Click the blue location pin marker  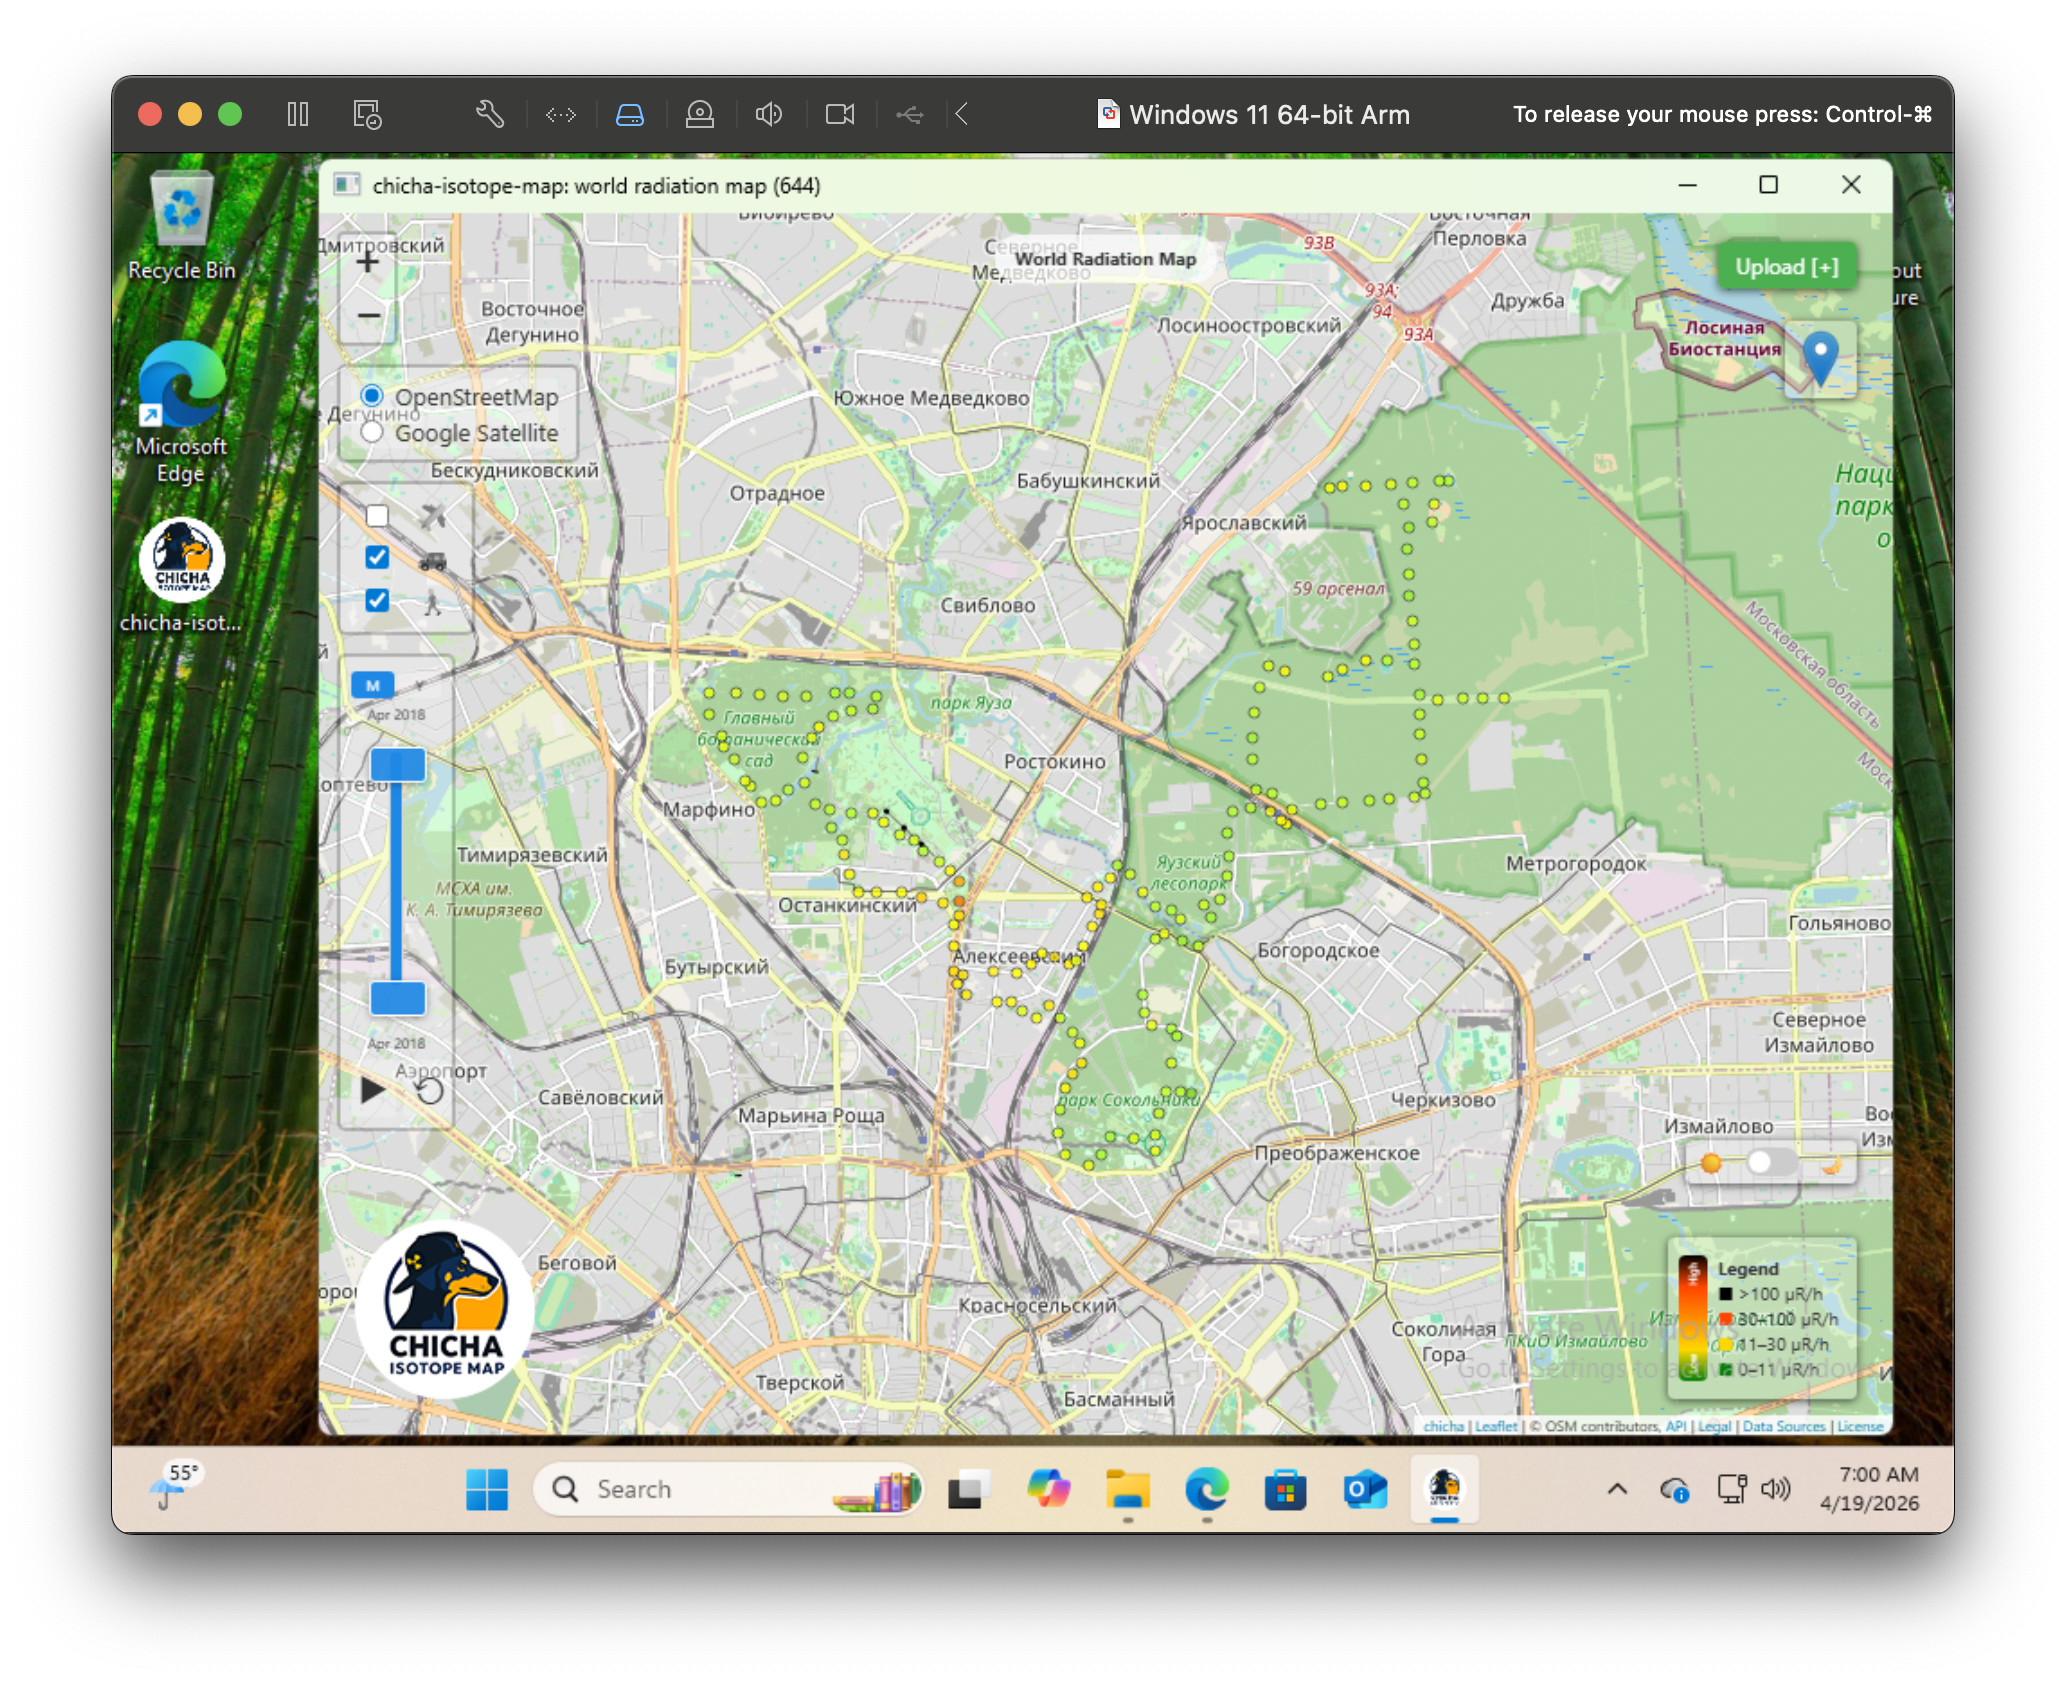coord(1821,358)
